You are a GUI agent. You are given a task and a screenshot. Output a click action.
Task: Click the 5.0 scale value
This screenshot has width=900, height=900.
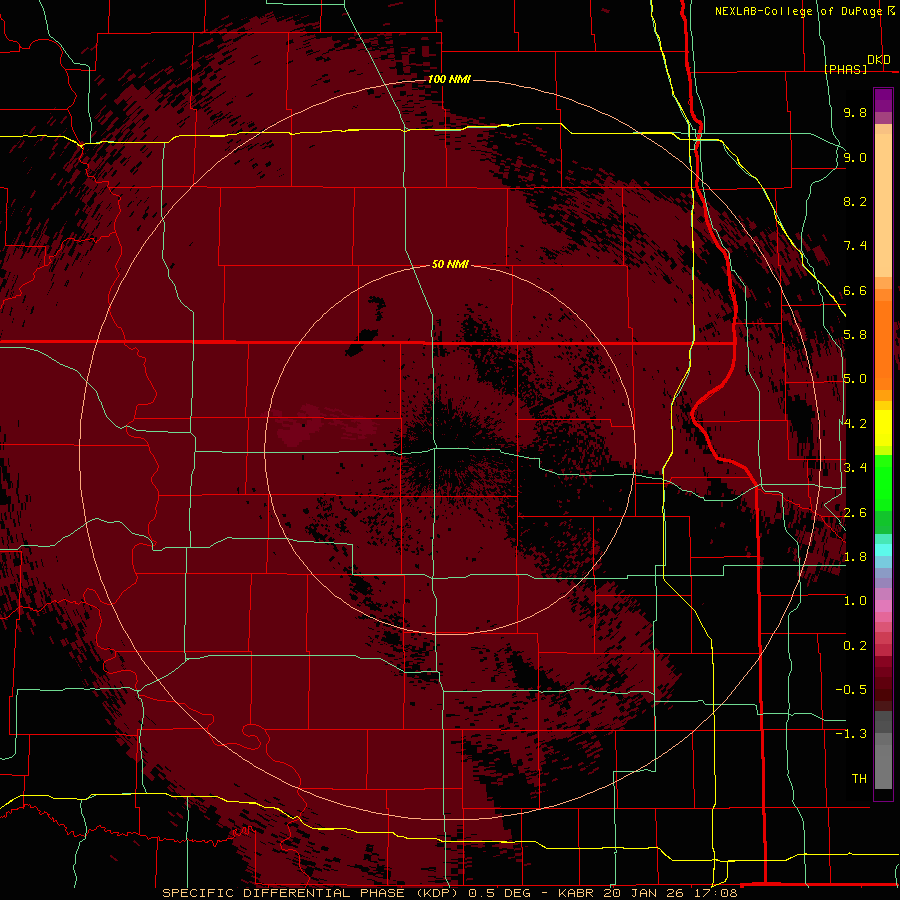click(855, 379)
